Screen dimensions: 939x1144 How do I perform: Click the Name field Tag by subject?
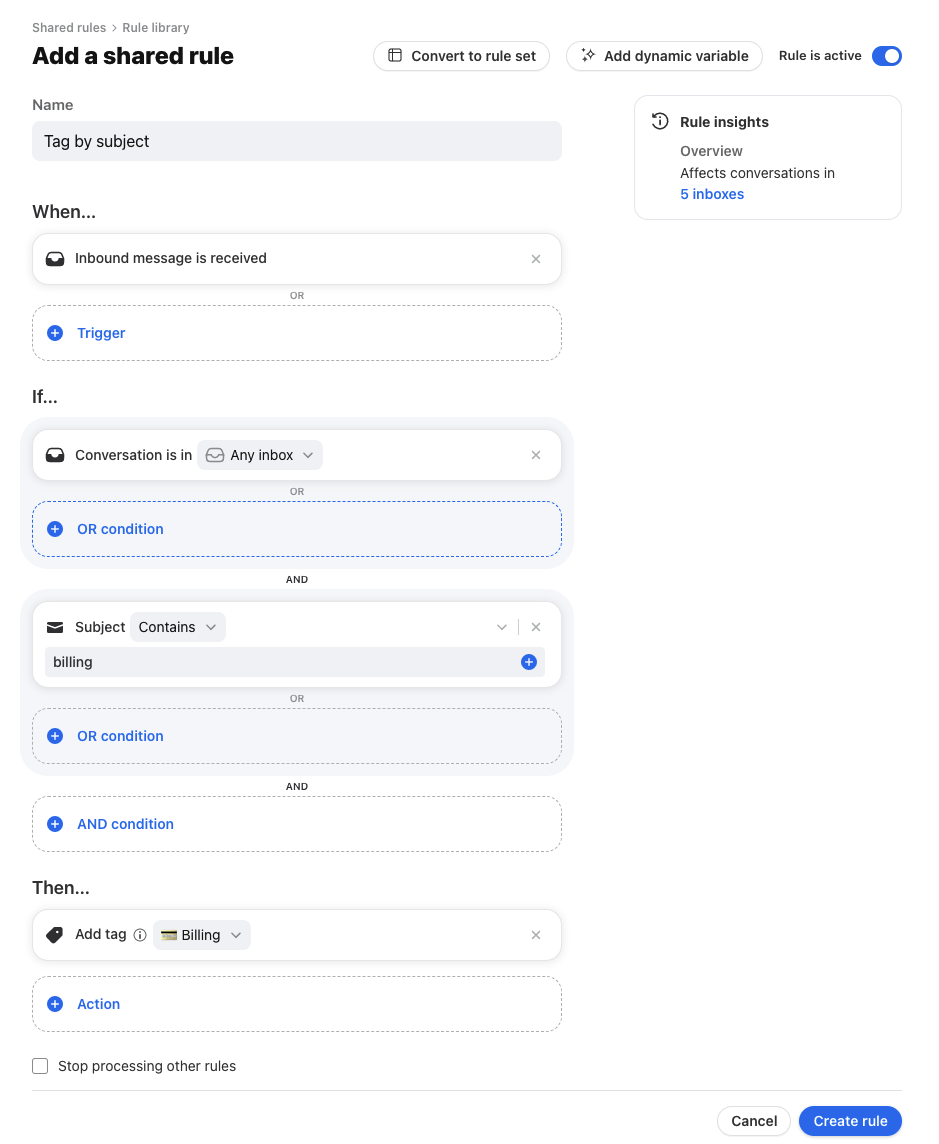[x=296, y=141]
